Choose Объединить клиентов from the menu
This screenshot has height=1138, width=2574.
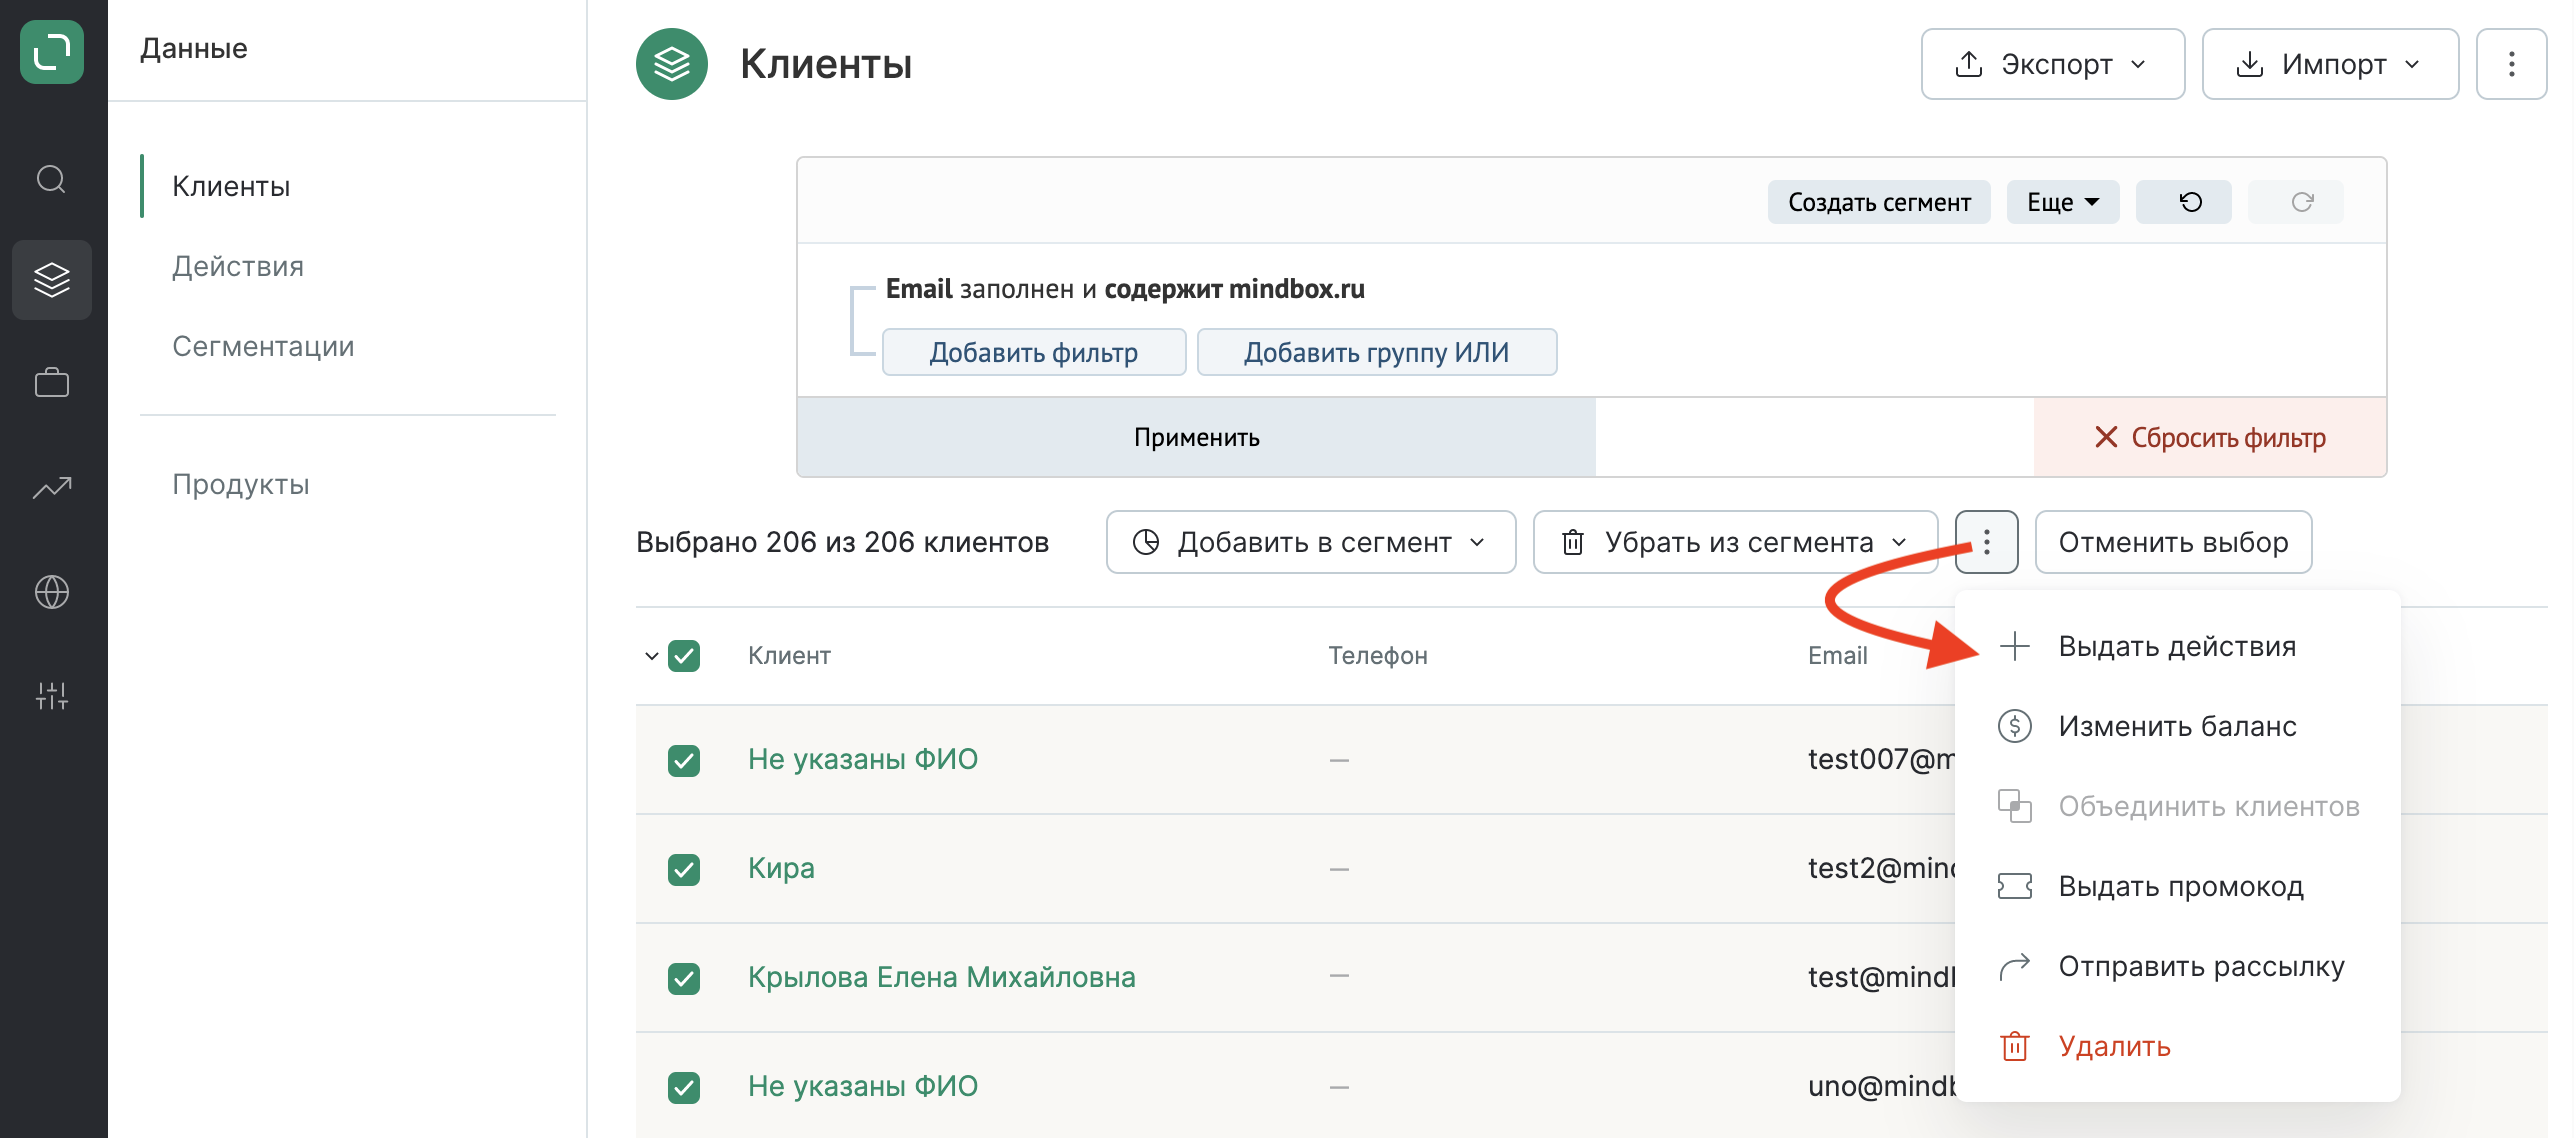tap(2177, 806)
